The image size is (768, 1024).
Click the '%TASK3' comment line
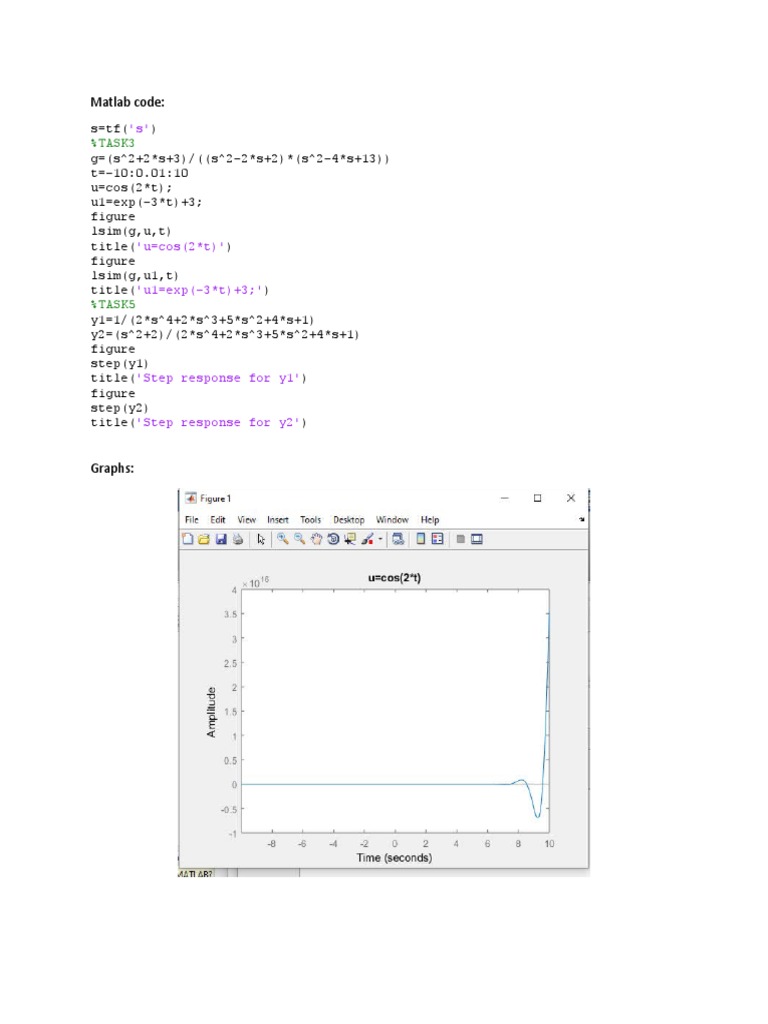coord(112,143)
